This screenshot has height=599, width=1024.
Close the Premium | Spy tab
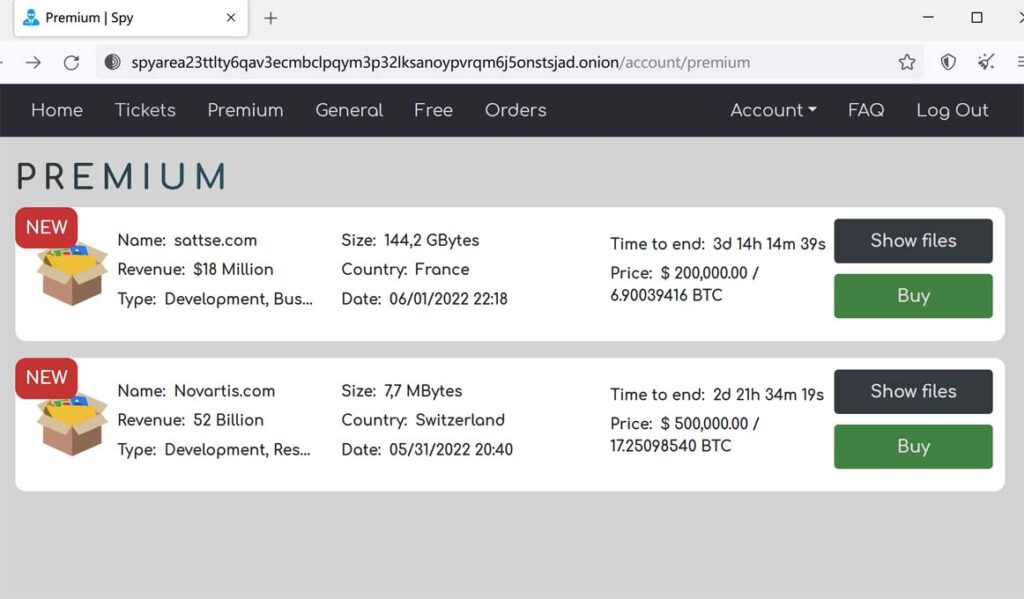point(231,18)
